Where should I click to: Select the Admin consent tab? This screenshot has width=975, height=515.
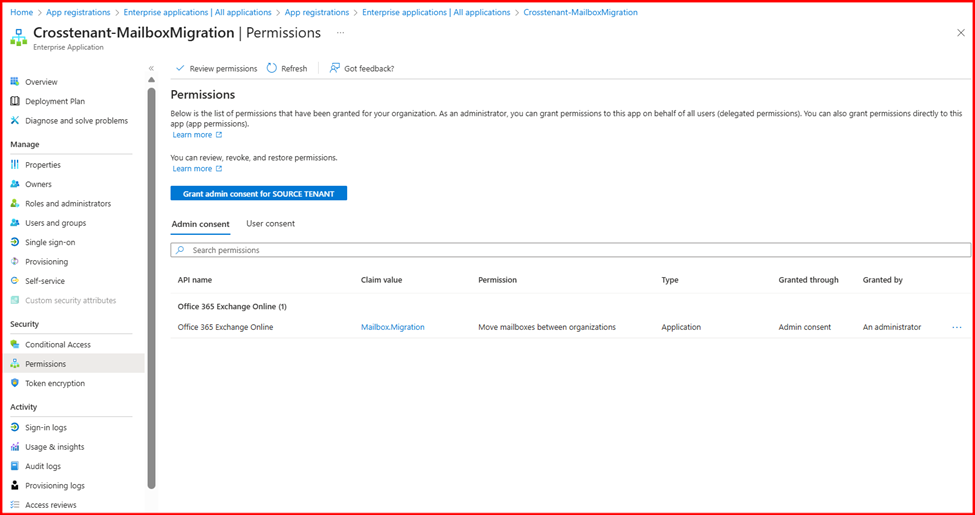click(200, 224)
